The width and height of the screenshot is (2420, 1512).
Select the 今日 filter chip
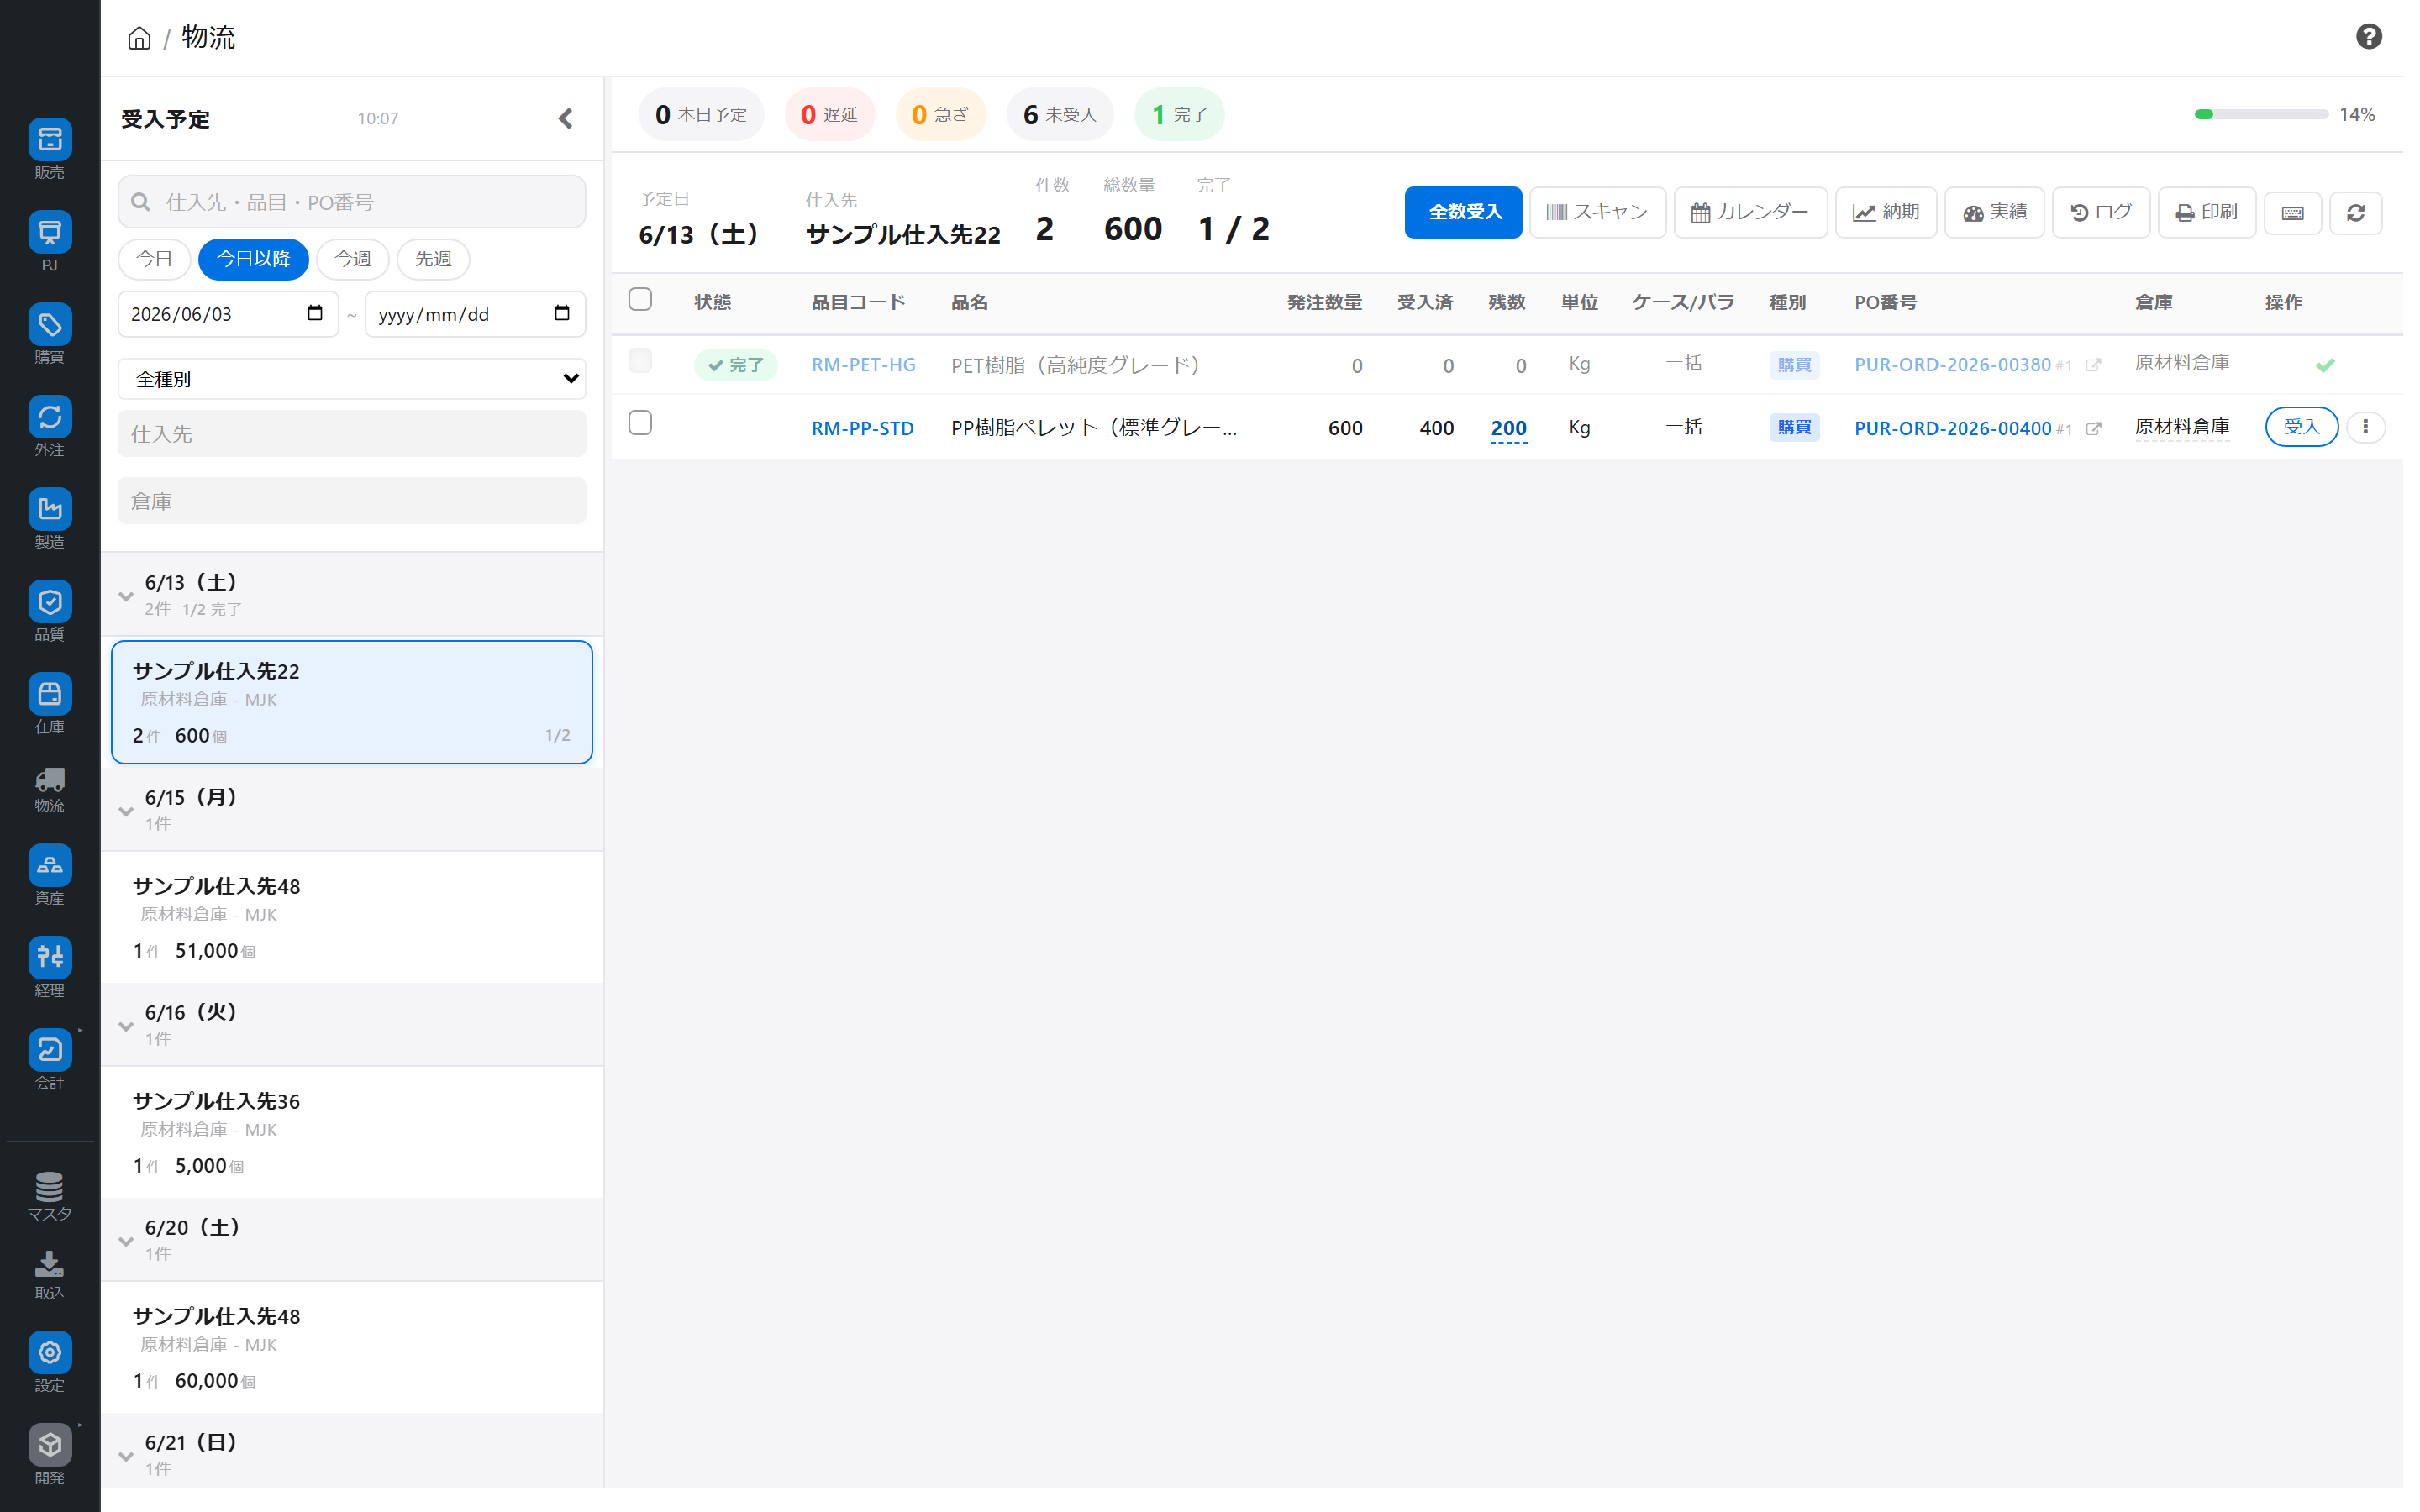point(154,259)
